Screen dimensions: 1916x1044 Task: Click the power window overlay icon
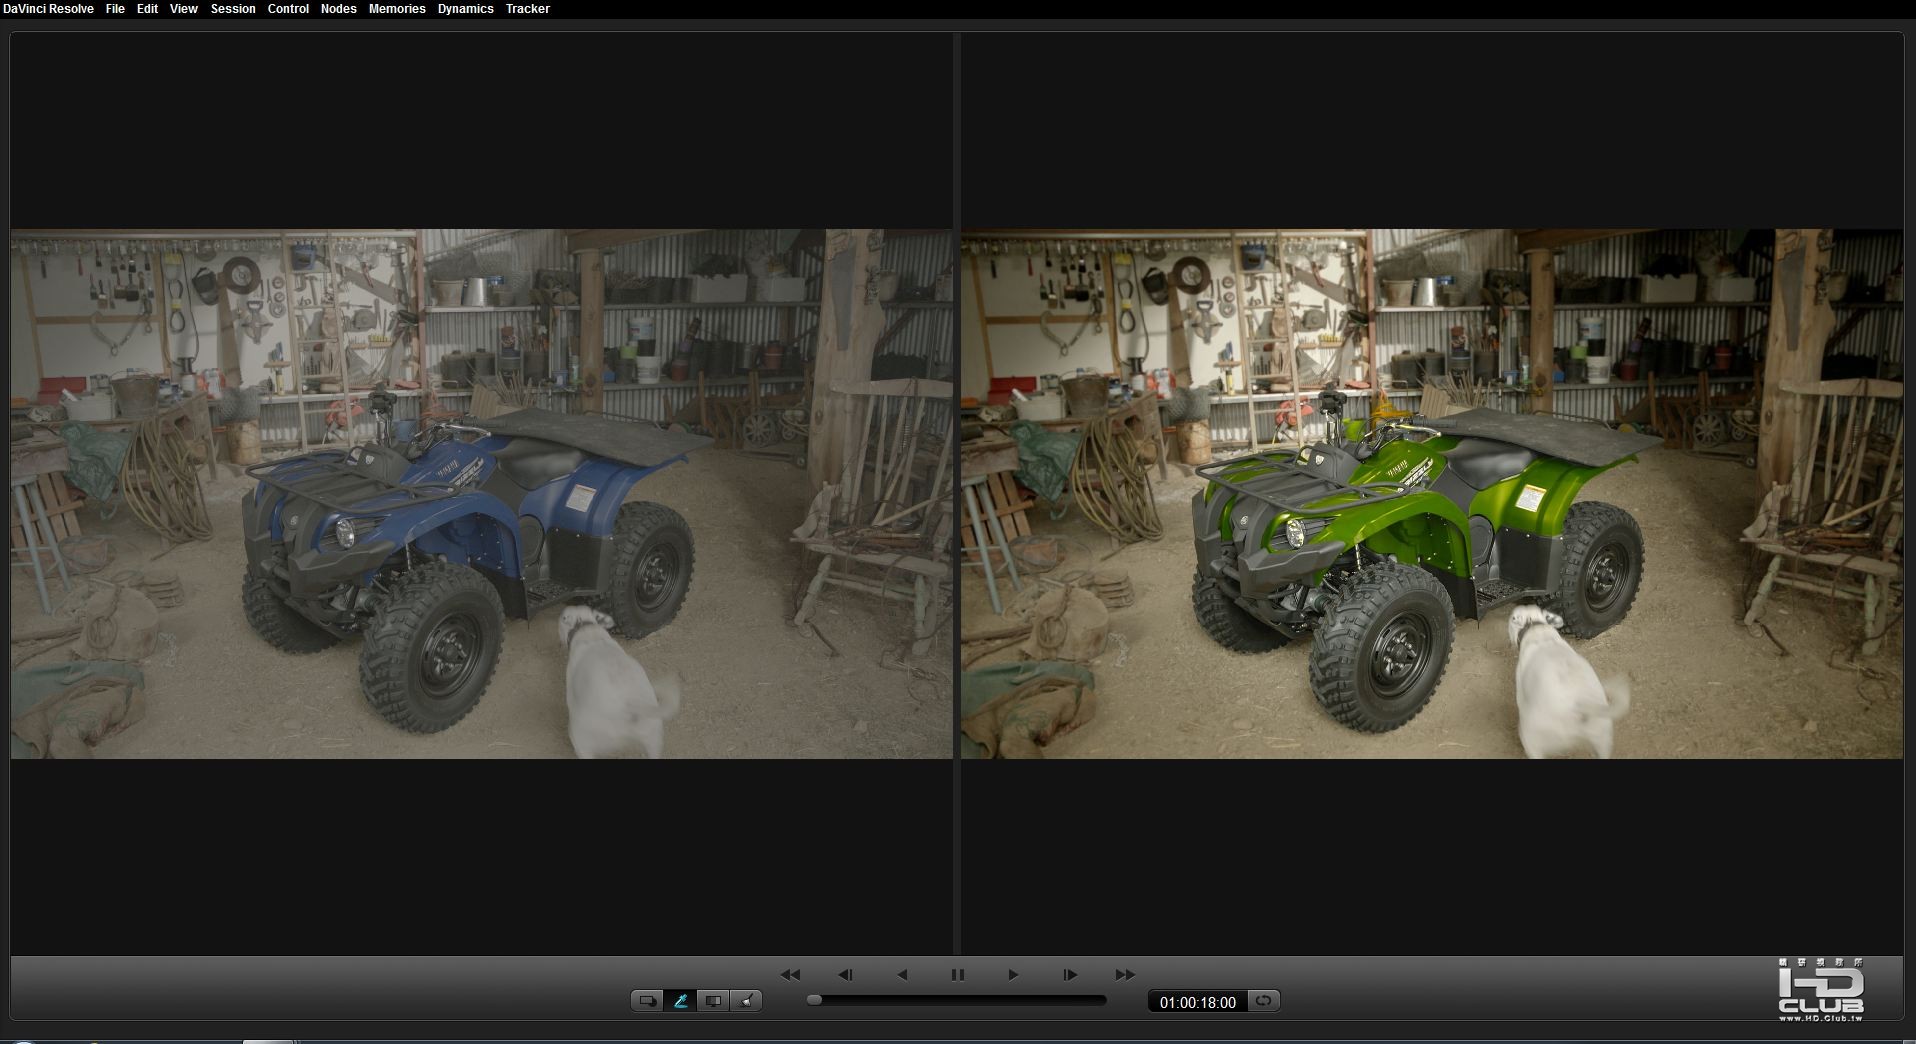(647, 1001)
